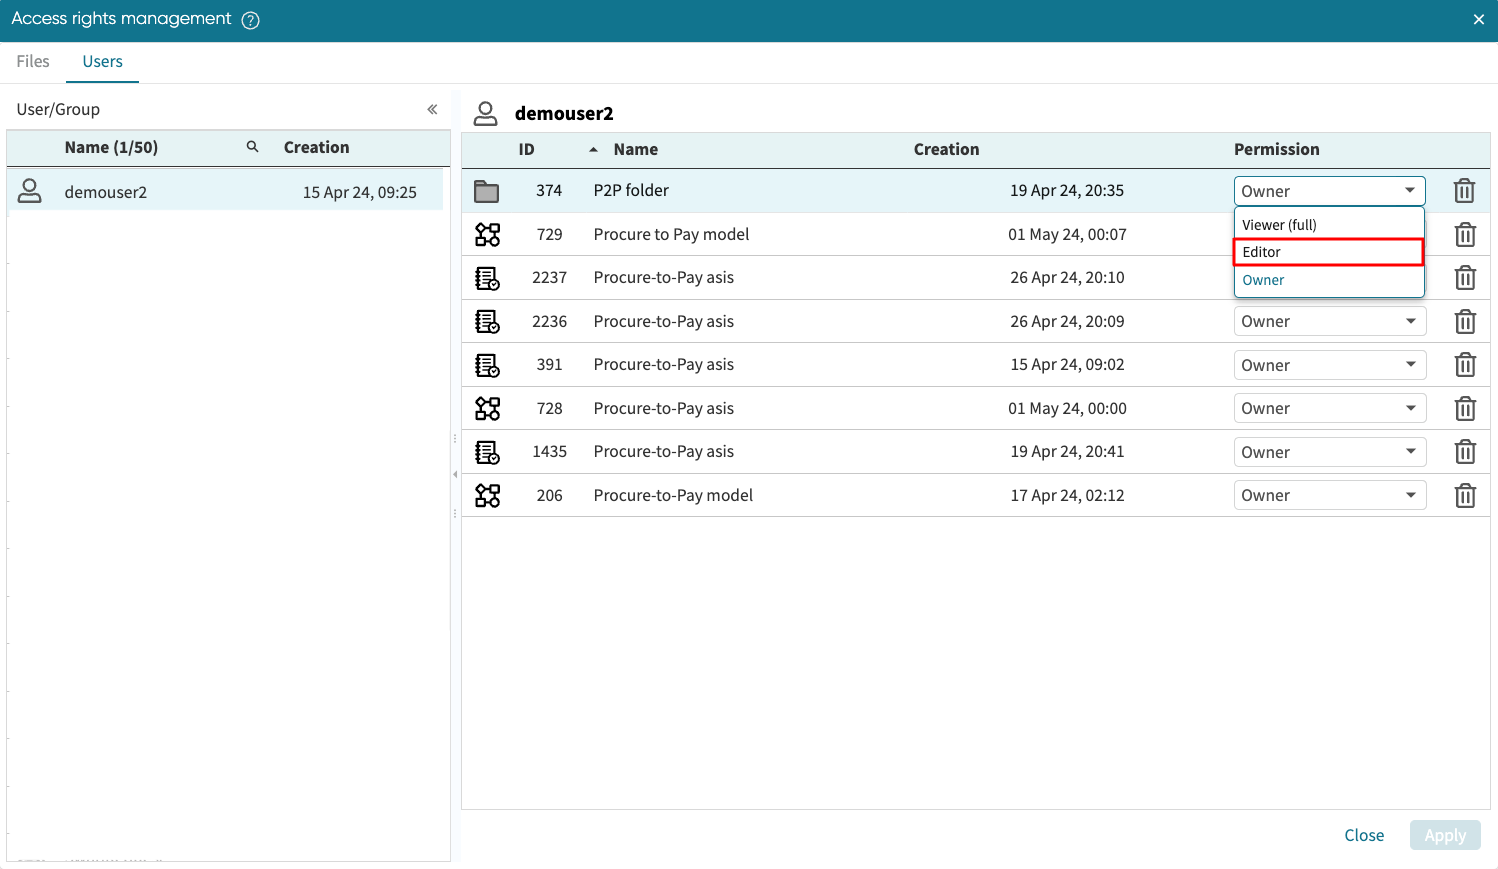Choose Editor from the permission list
Viewport: 1498px width, 869px height.
(x=1328, y=252)
